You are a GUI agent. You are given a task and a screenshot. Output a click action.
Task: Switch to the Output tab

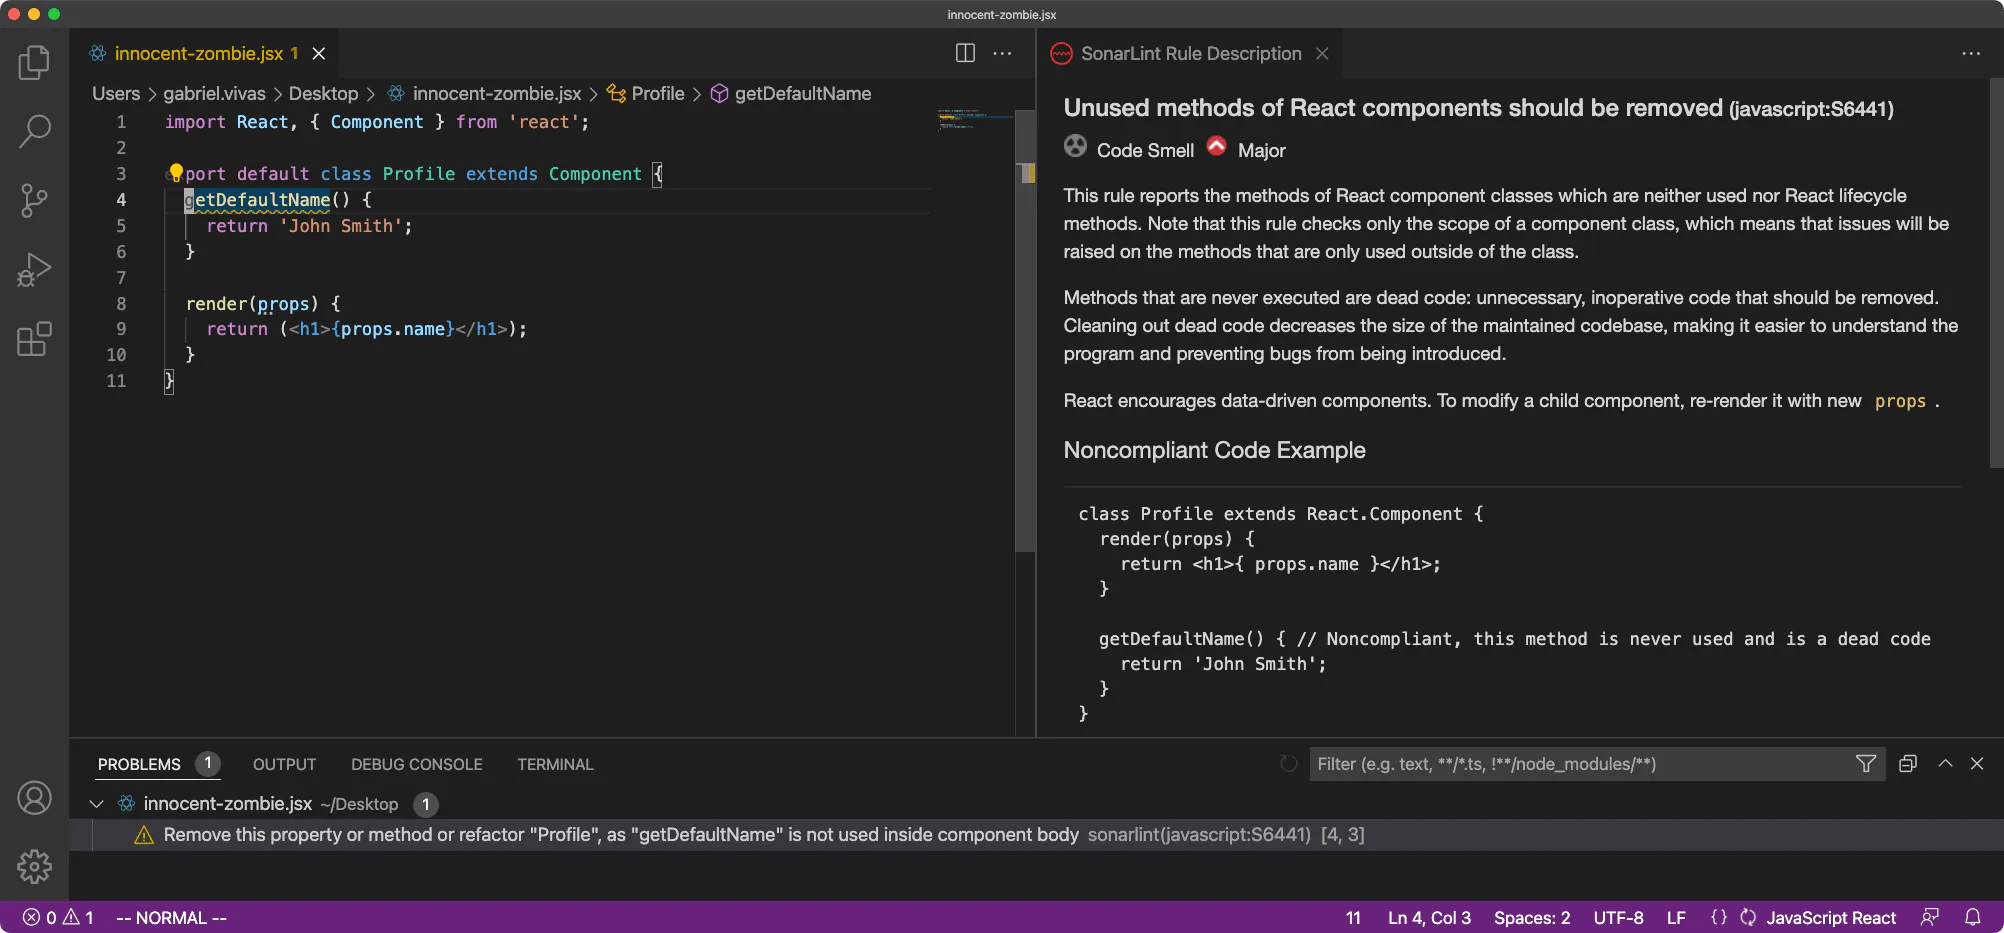[284, 764]
